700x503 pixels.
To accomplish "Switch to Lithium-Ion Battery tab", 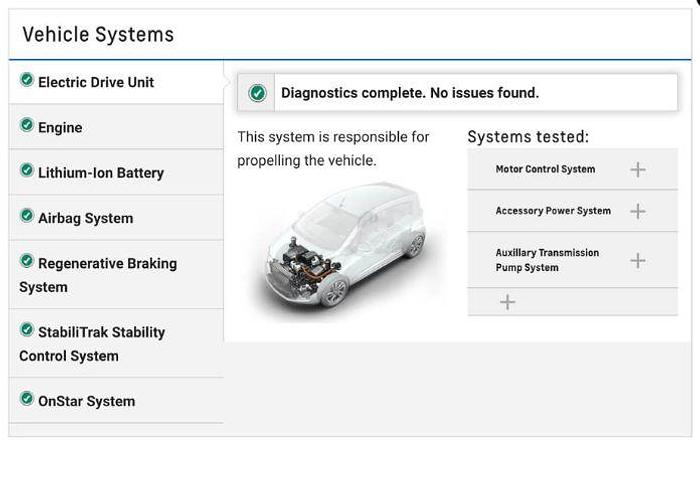I will (x=116, y=173).
